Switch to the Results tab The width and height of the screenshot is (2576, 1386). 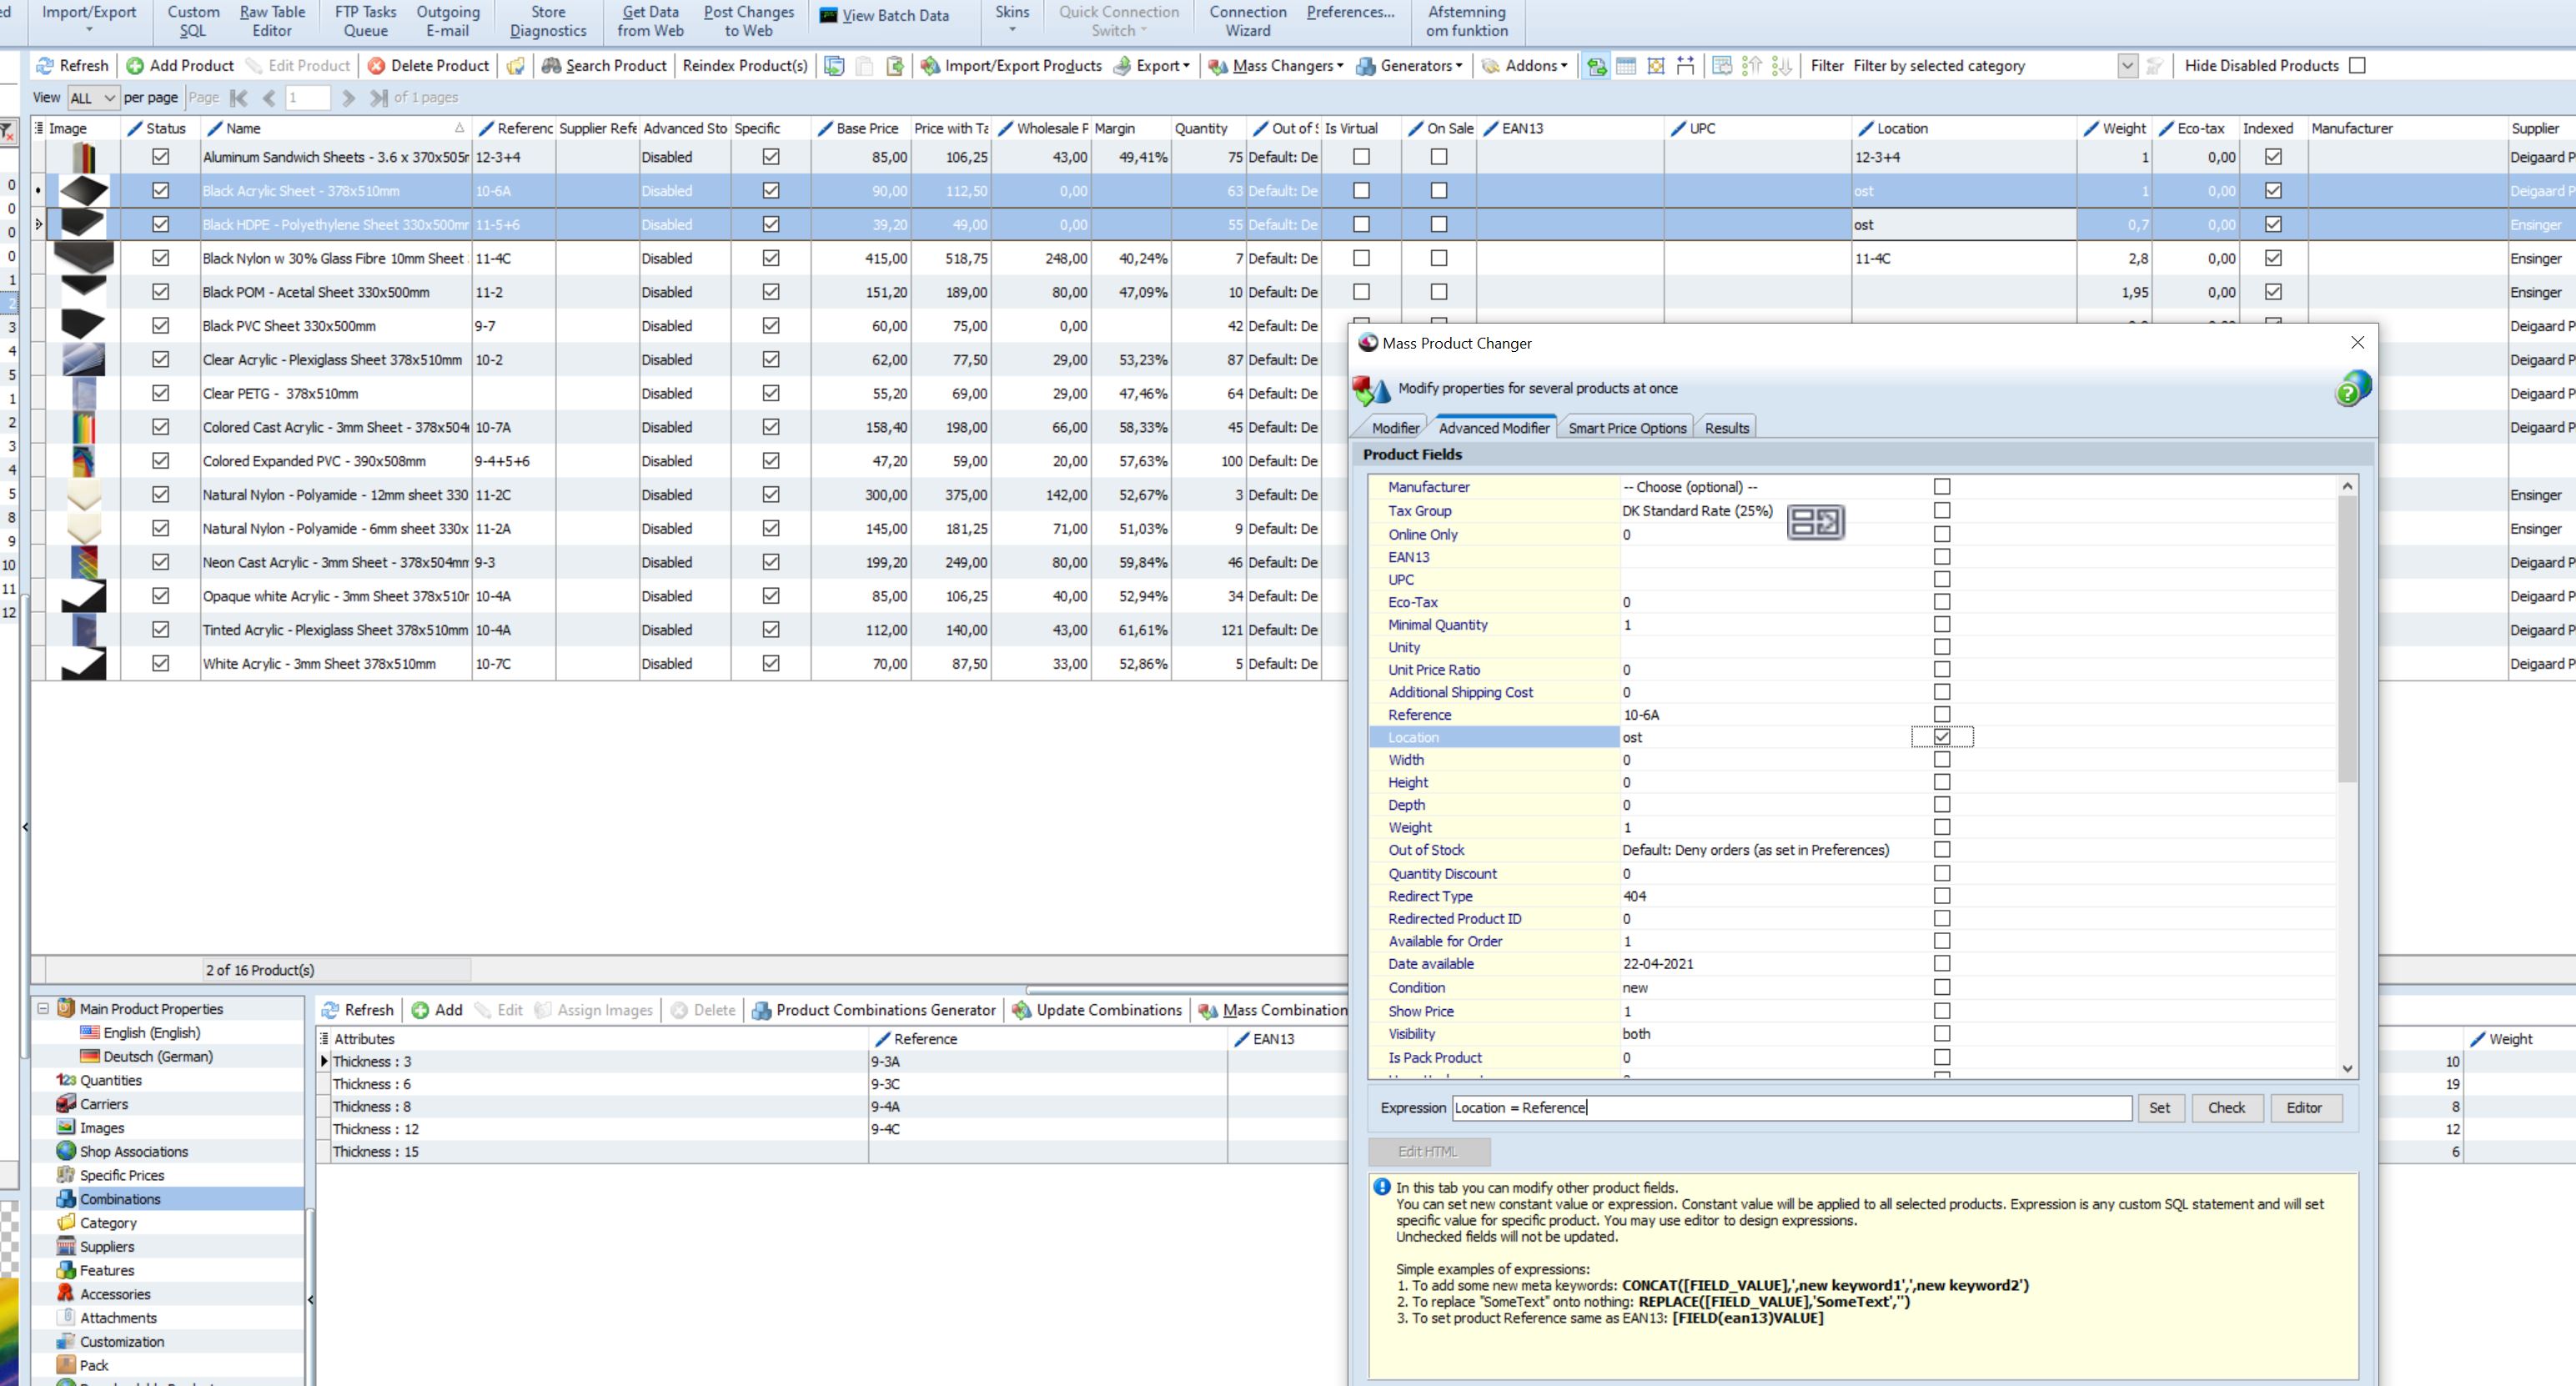(1726, 428)
